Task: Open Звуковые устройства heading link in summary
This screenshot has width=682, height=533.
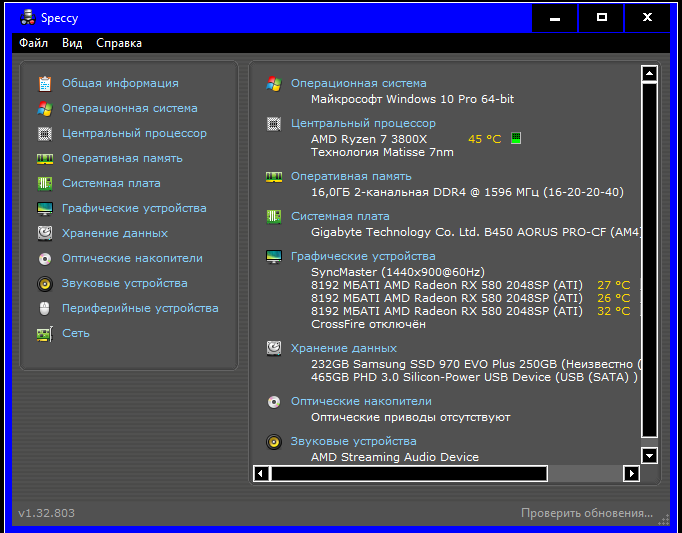Action: point(354,441)
